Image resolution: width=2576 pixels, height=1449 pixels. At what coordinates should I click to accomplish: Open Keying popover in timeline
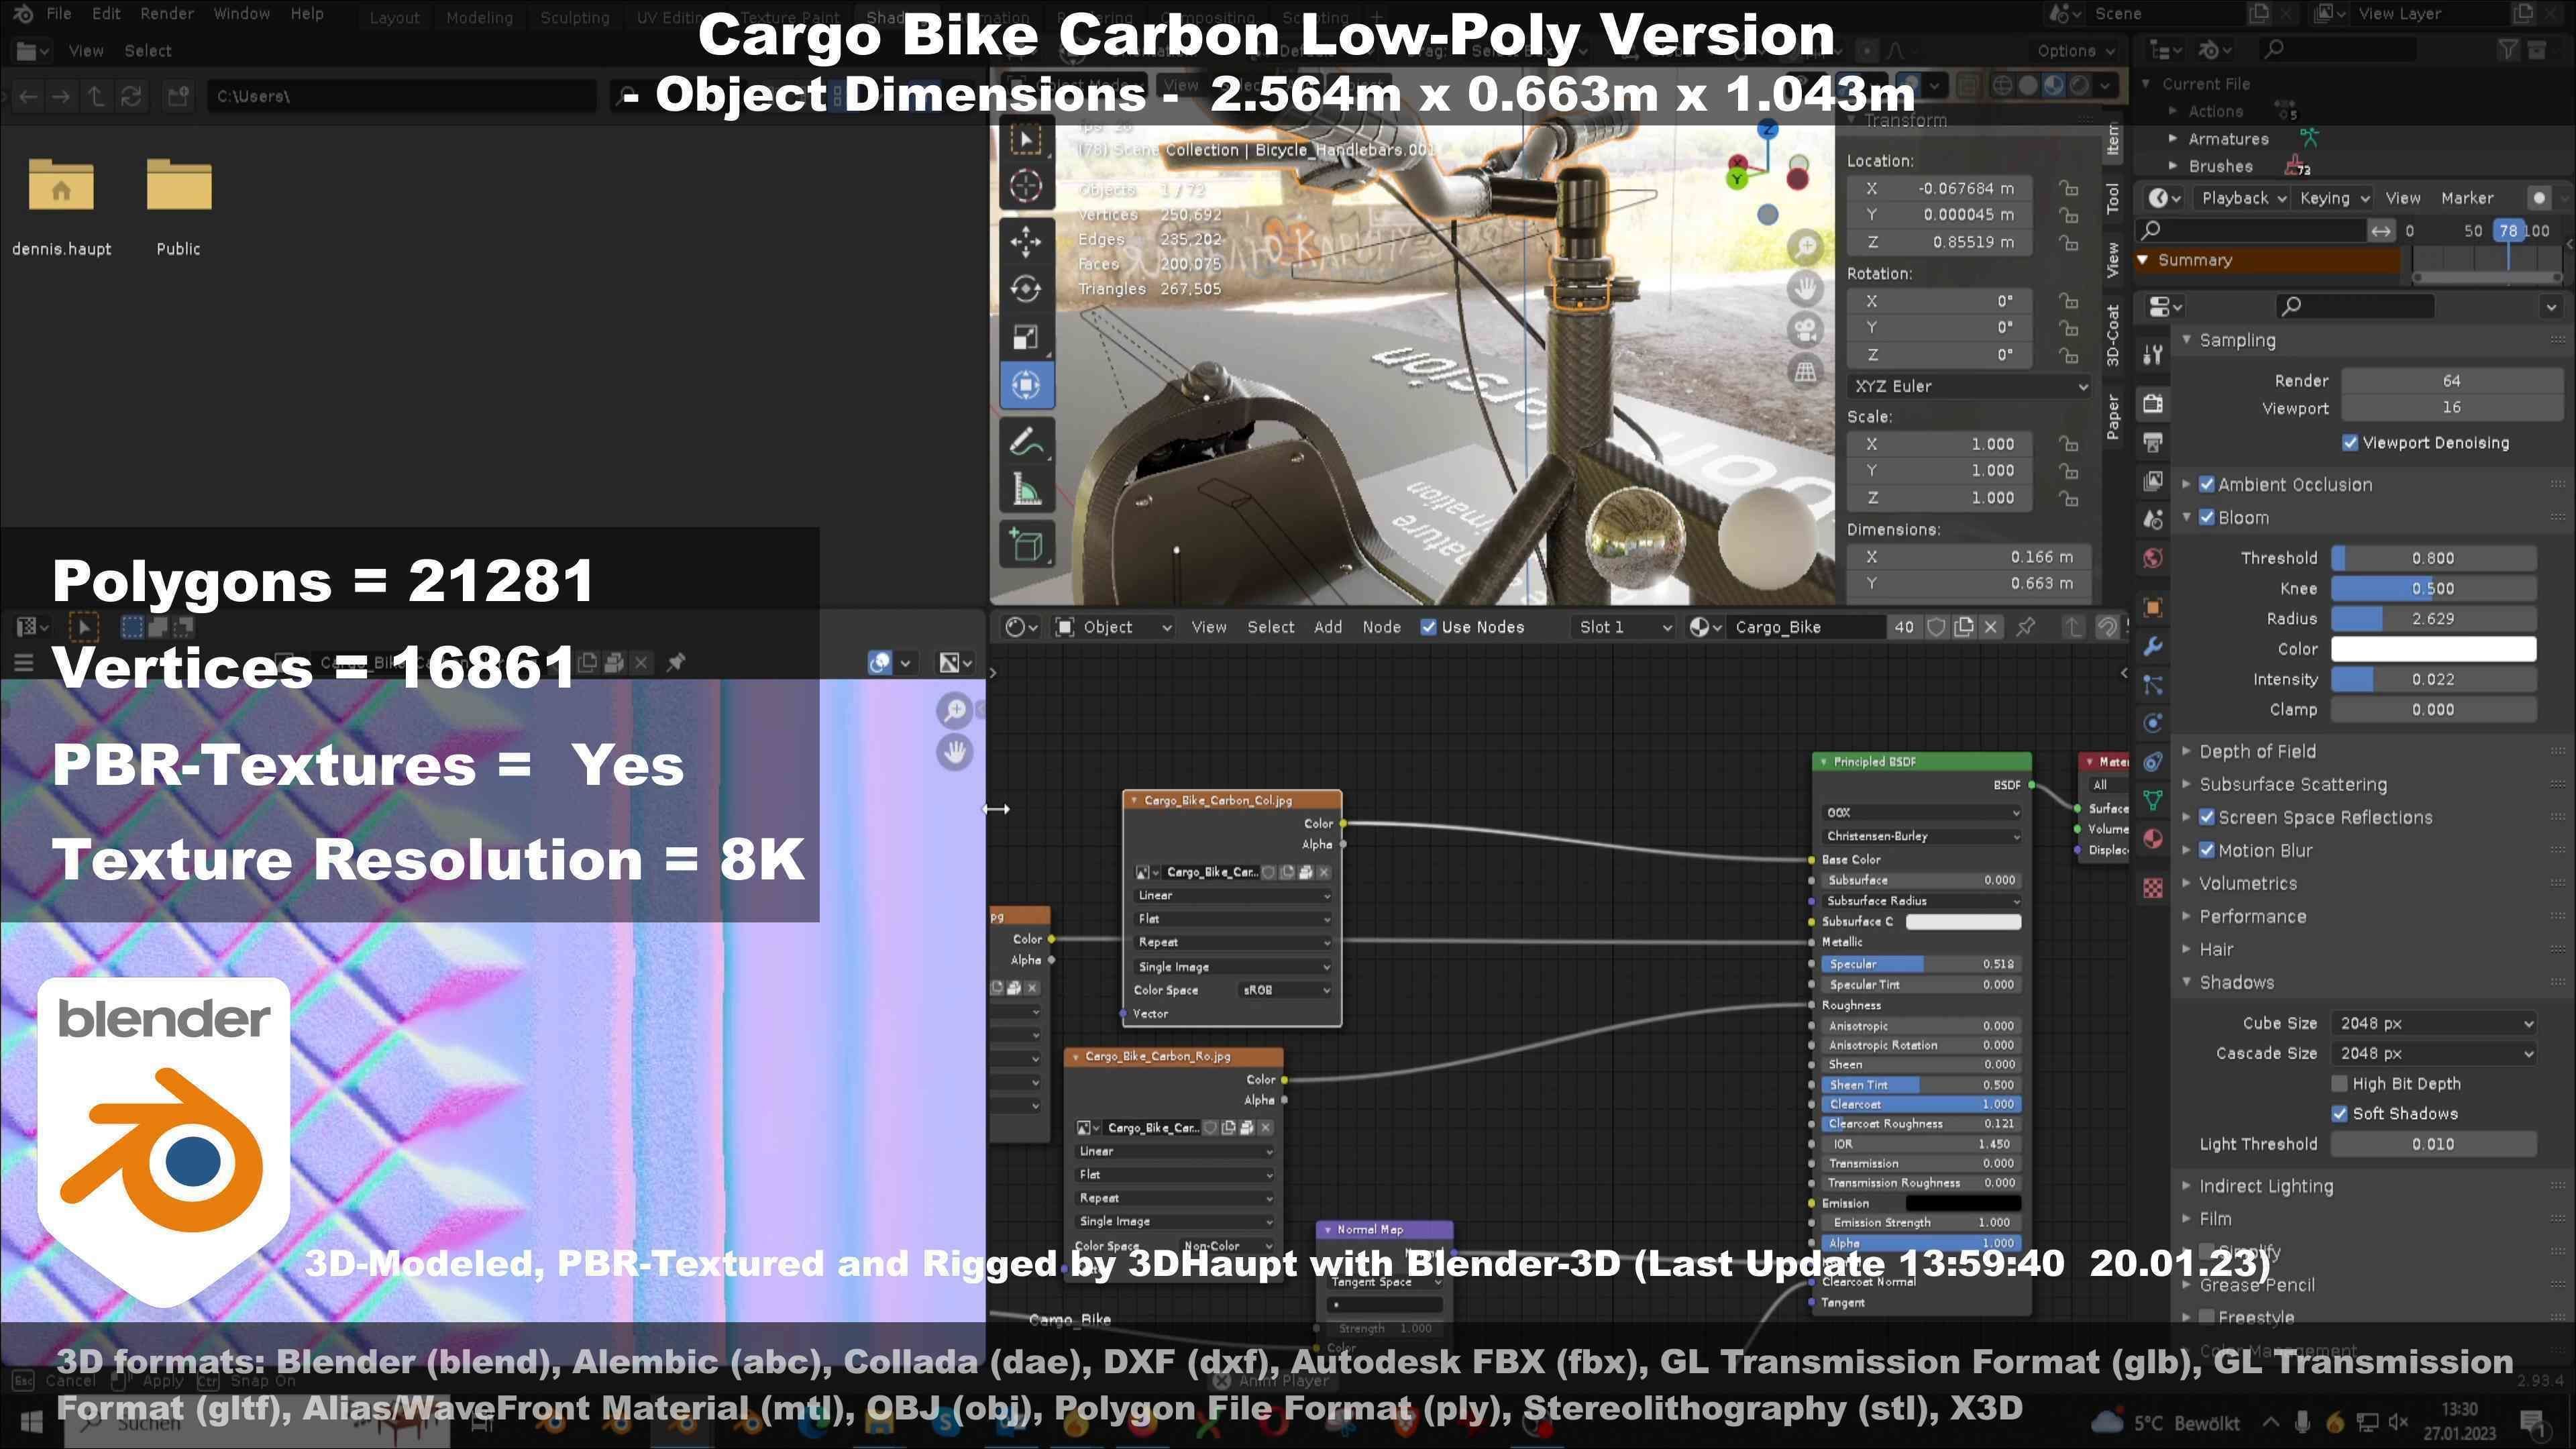pyautogui.click(x=2334, y=198)
